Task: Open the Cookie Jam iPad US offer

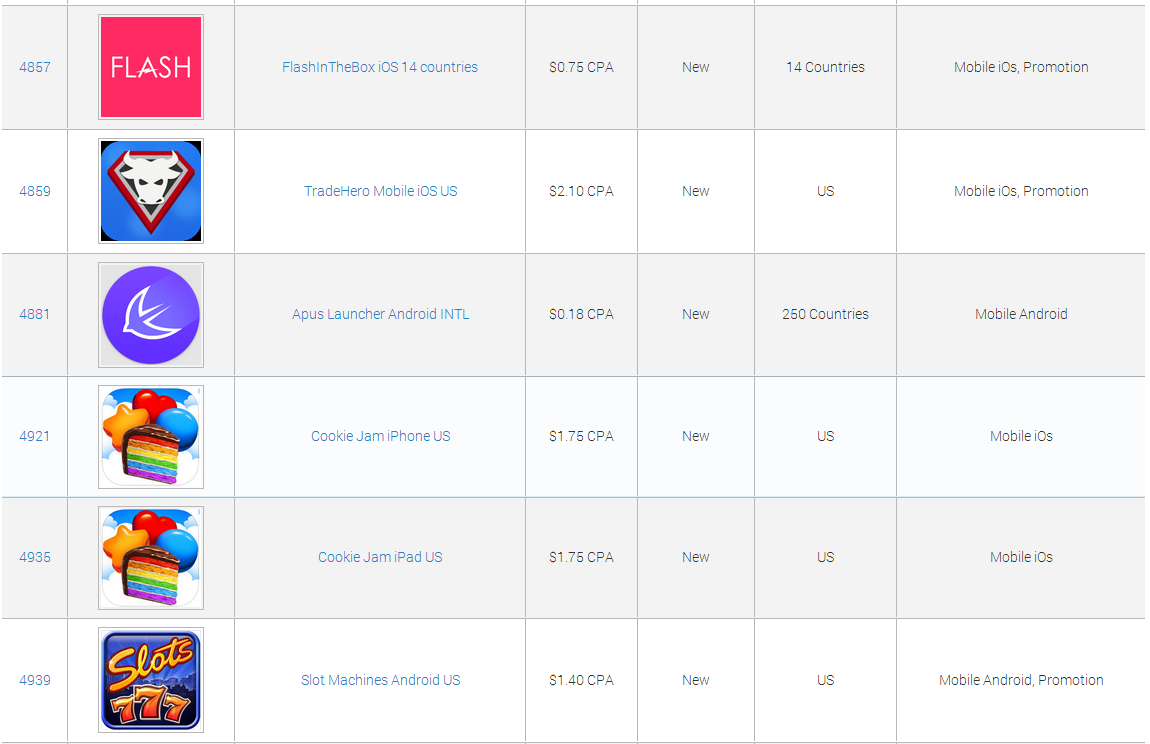Action: (x=380, y=557)
